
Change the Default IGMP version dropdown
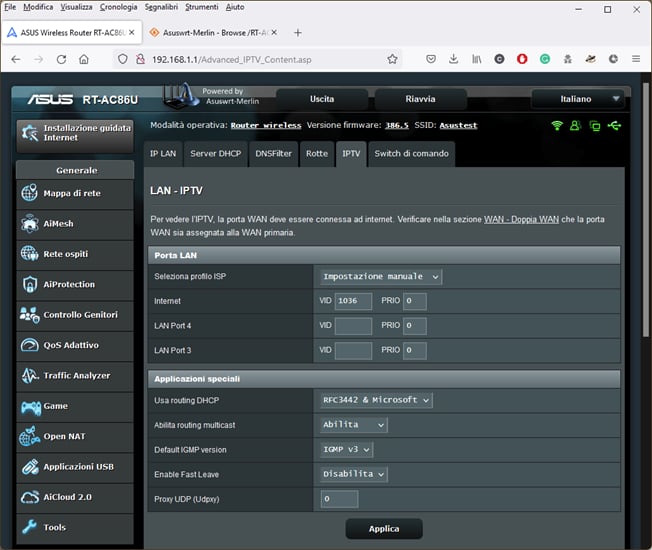348,450
